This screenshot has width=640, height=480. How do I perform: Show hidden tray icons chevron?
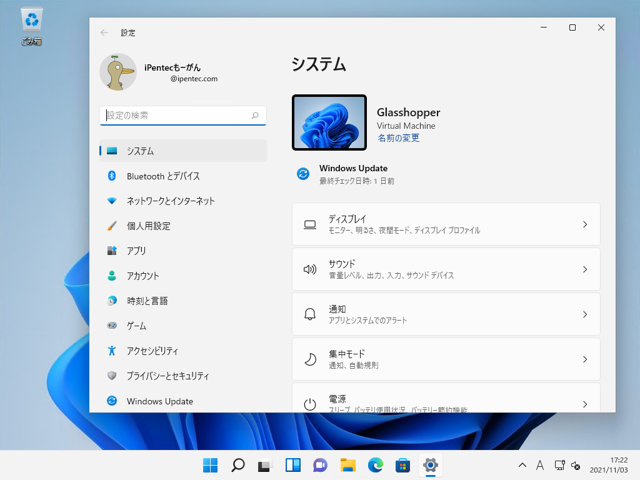pos(522,465)
